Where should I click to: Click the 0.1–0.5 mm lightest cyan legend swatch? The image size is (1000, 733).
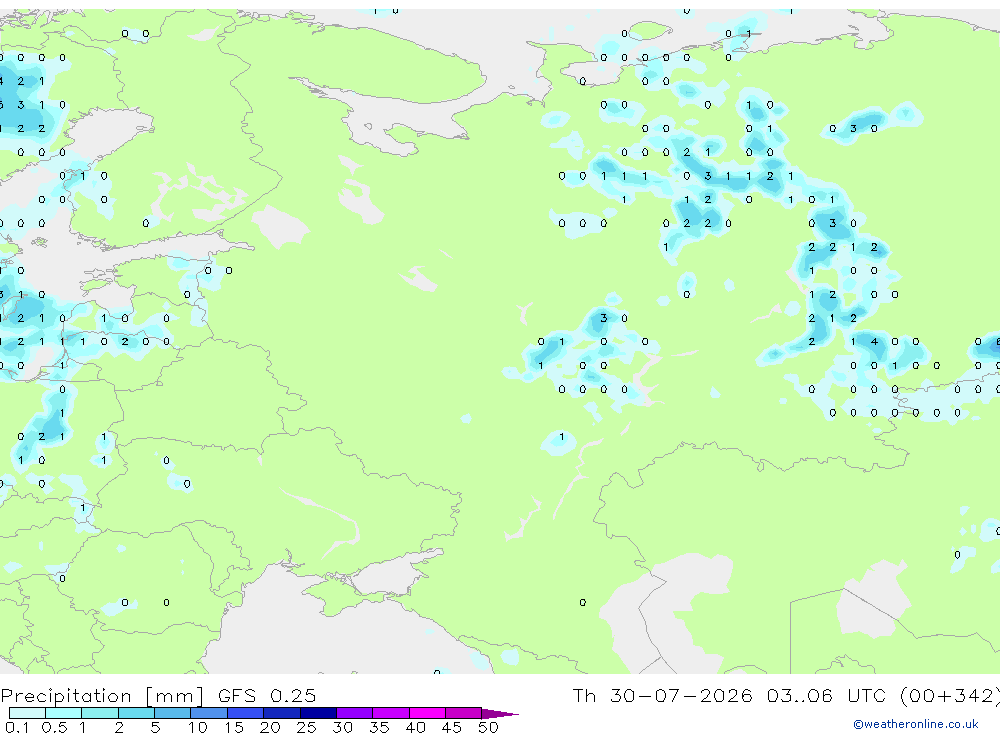(x=27, y=713)
